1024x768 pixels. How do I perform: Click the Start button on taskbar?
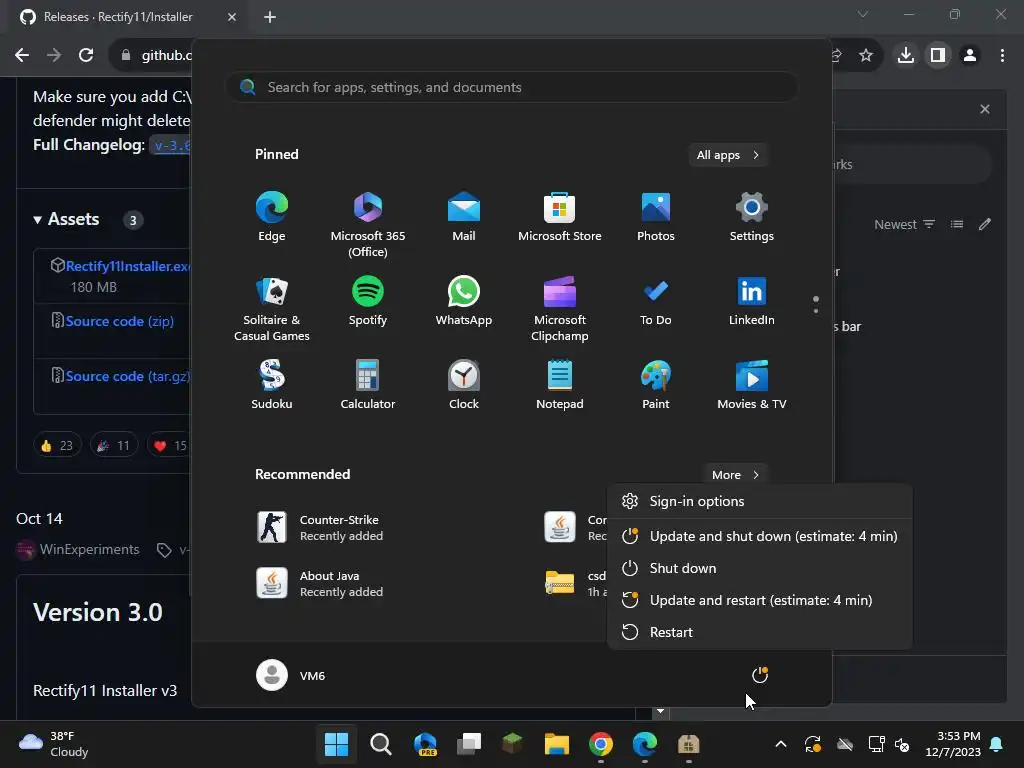pyautogui.click(x=336, y=744)
